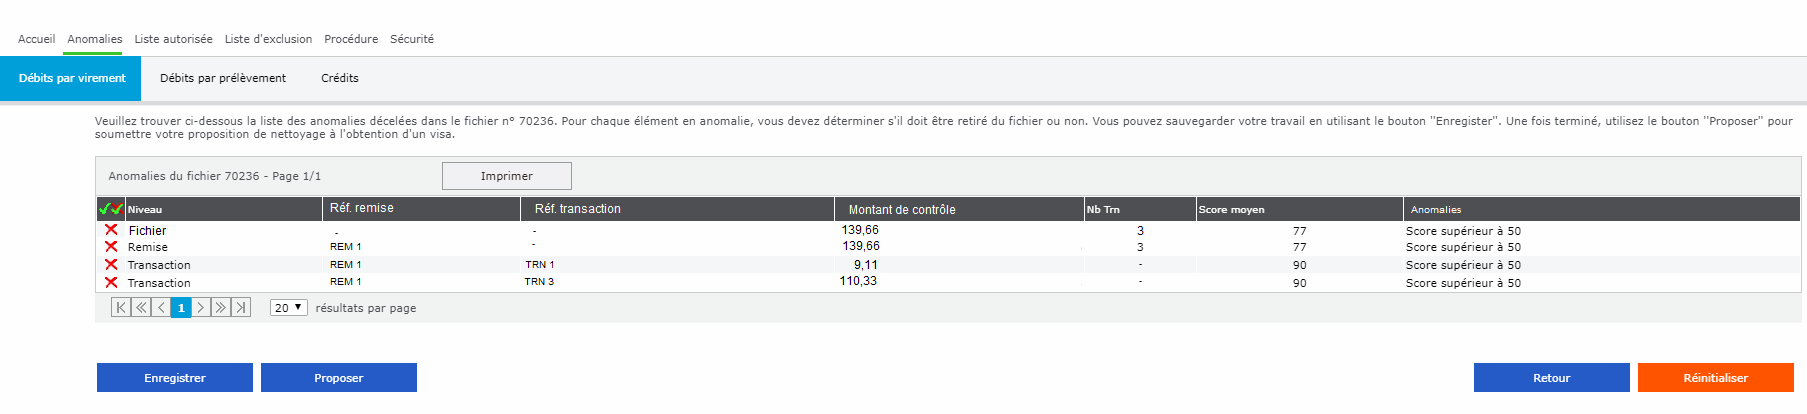
Task: Go to the last page of results
Action: pos(241,307)
